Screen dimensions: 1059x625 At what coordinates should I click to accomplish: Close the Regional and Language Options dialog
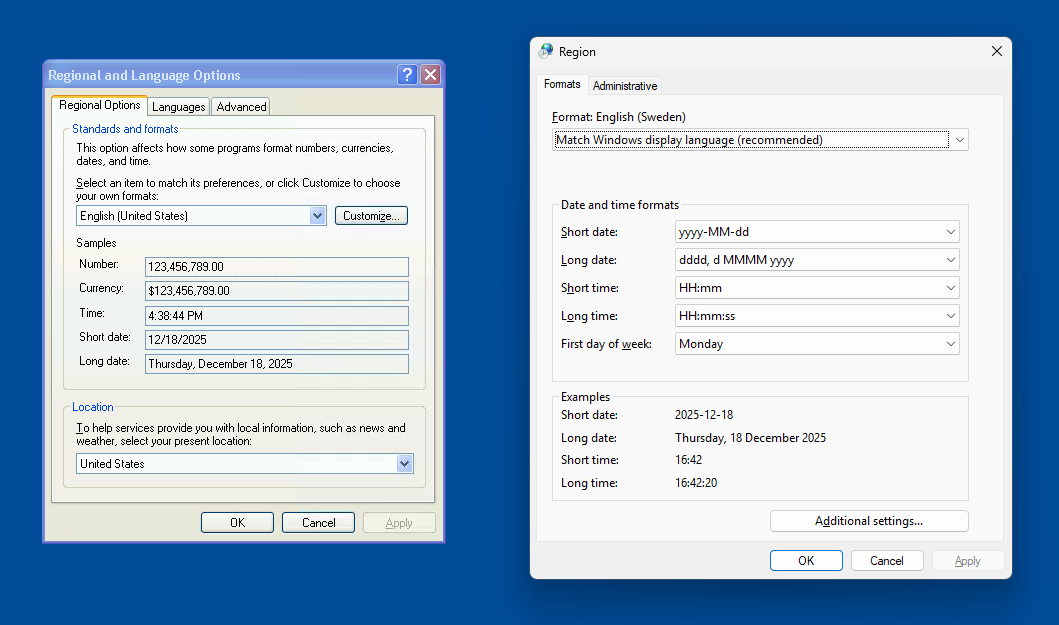[430, 75]
